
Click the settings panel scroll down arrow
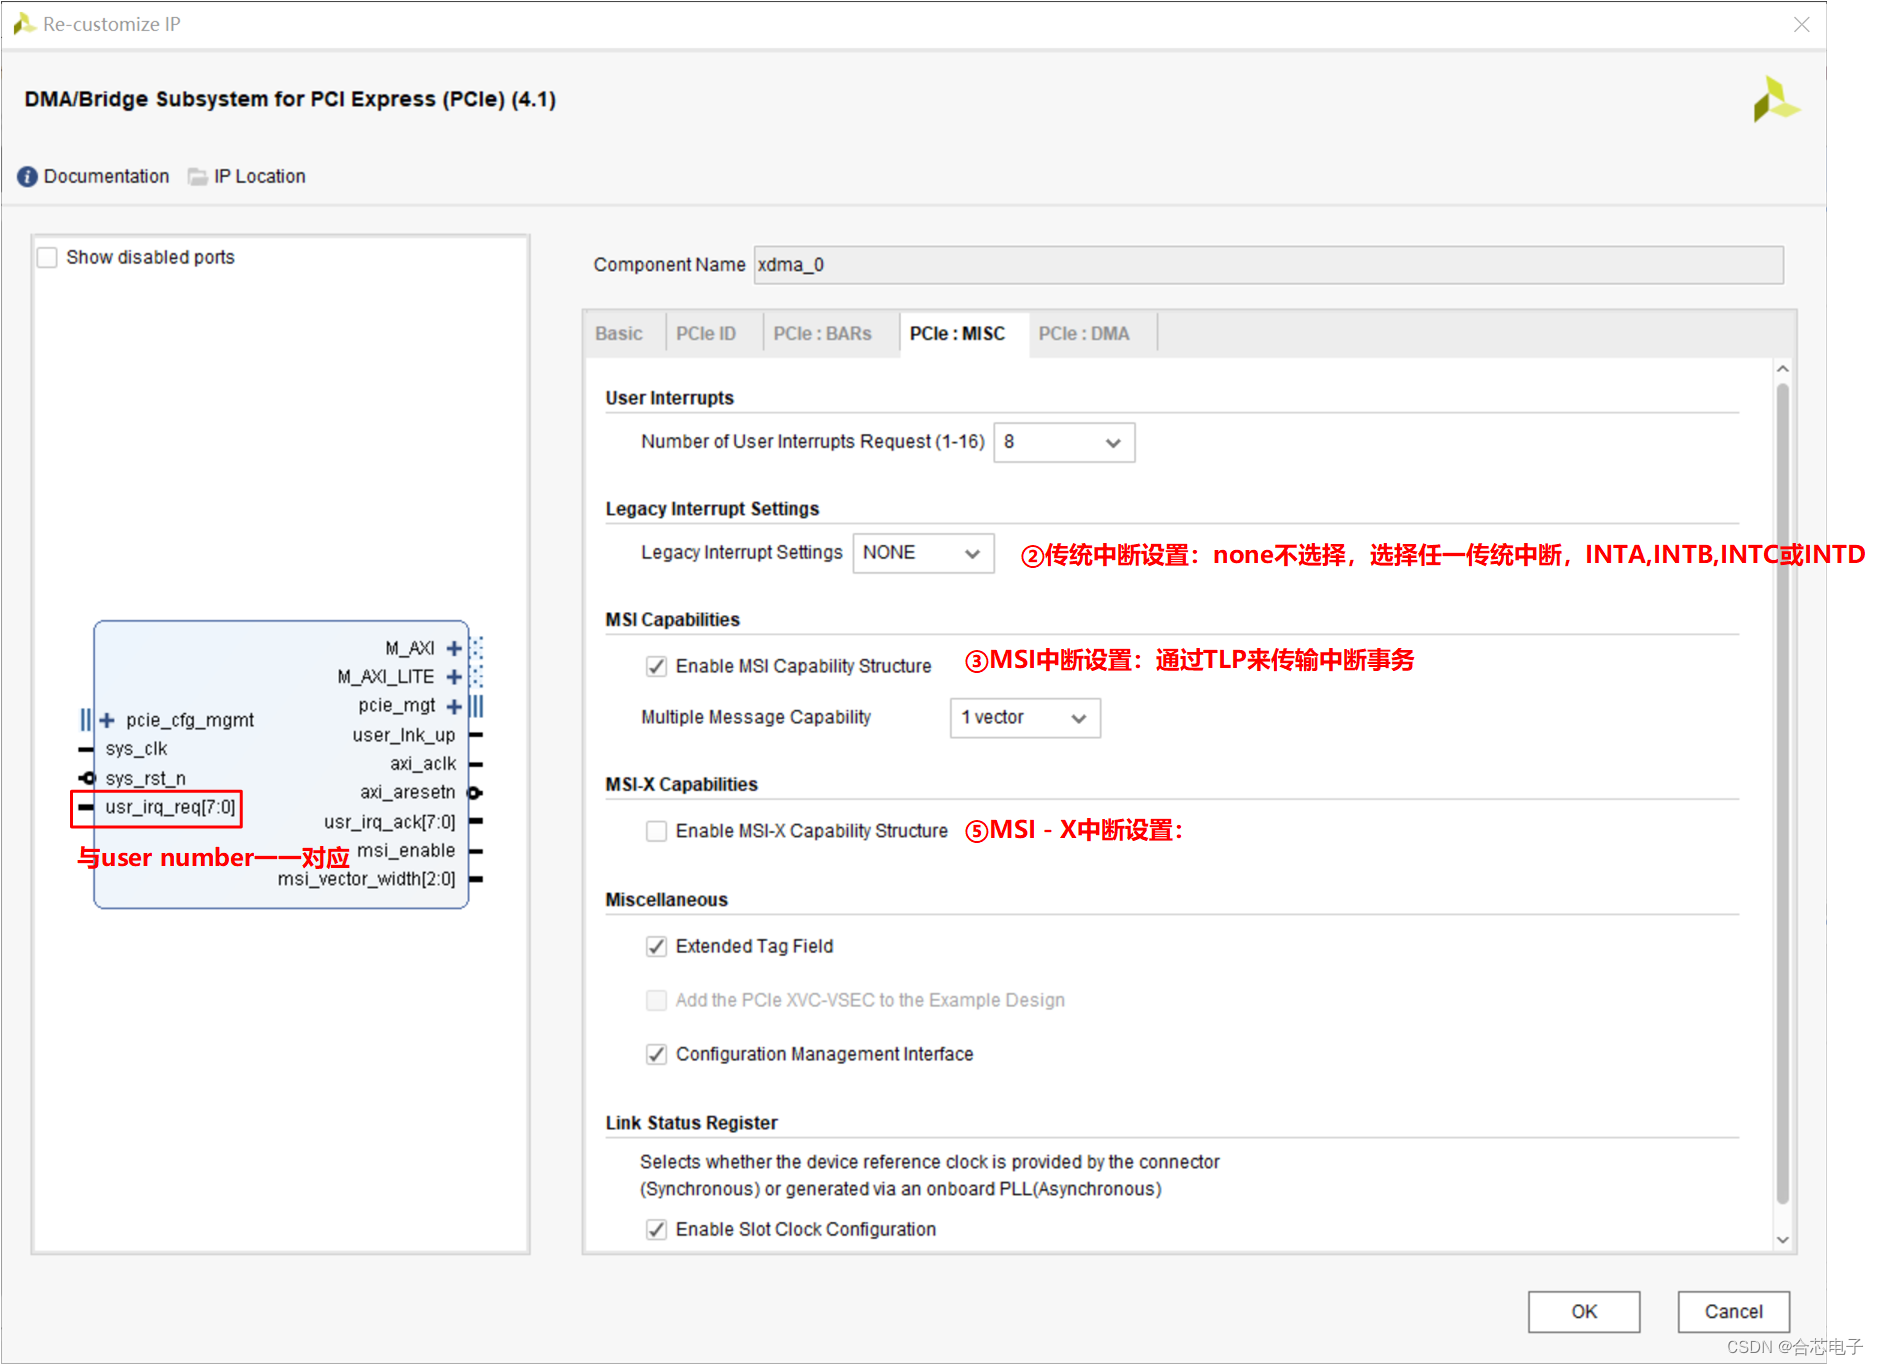[x=1782, y=1239]
